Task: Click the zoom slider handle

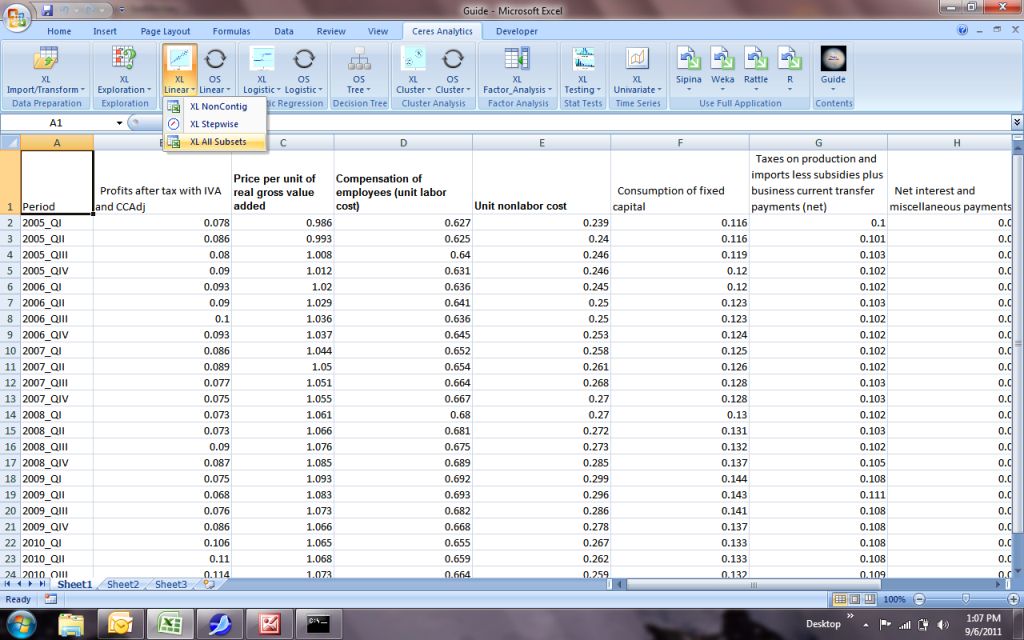Action: coord(966,599)
